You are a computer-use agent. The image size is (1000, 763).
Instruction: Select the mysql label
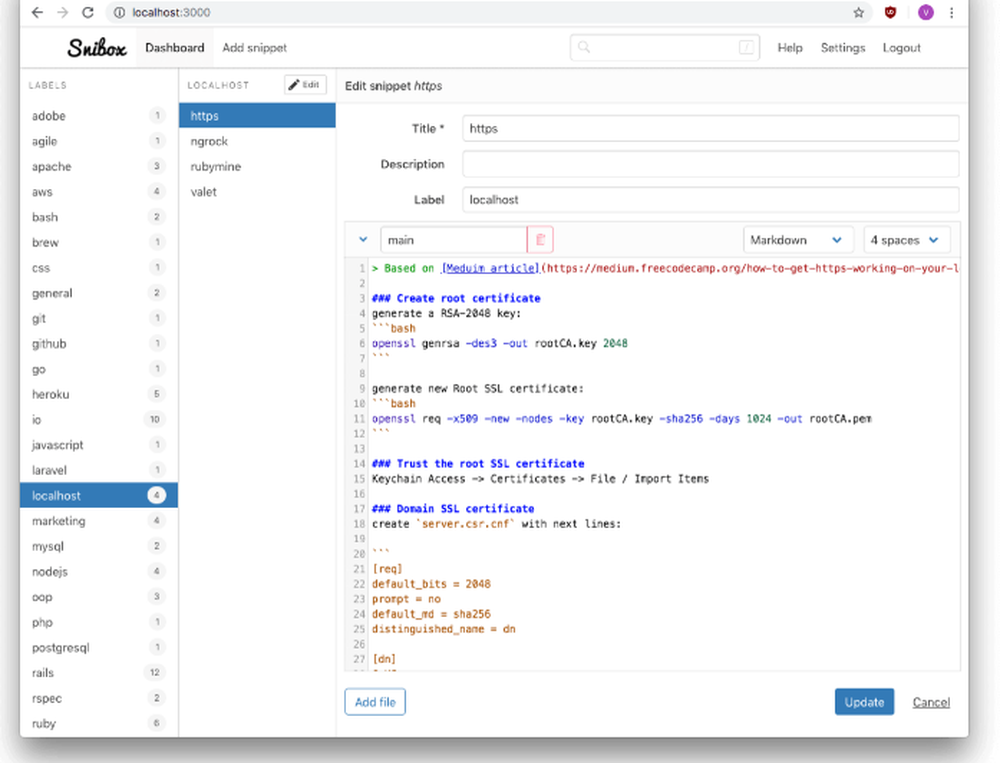coord(99,546)
